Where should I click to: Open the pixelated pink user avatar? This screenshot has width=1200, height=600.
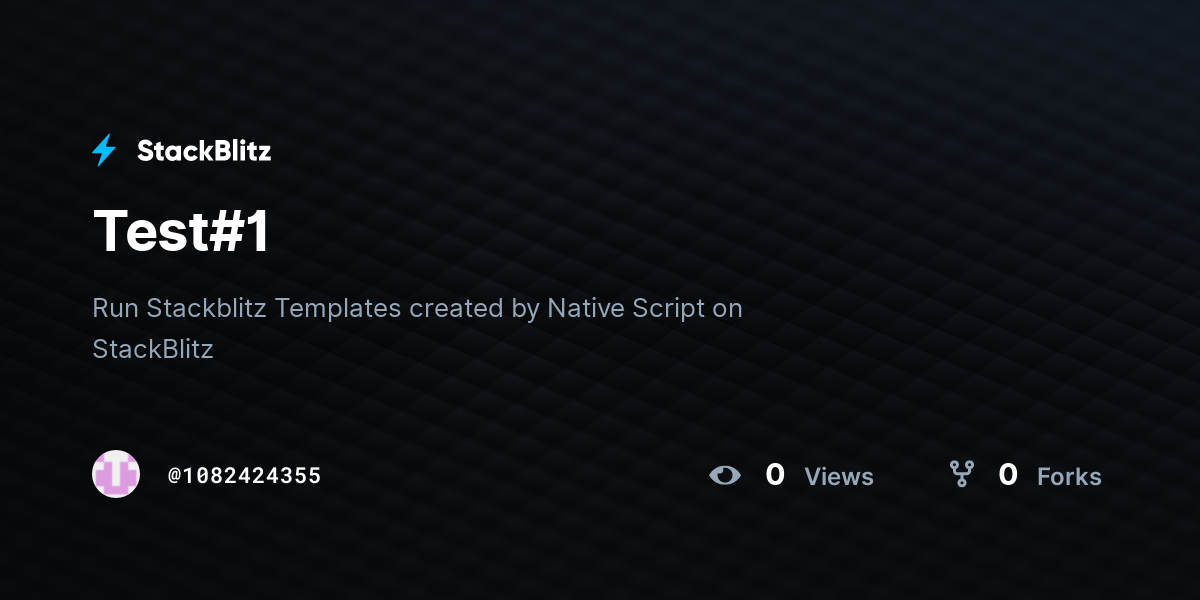(116, 474)
